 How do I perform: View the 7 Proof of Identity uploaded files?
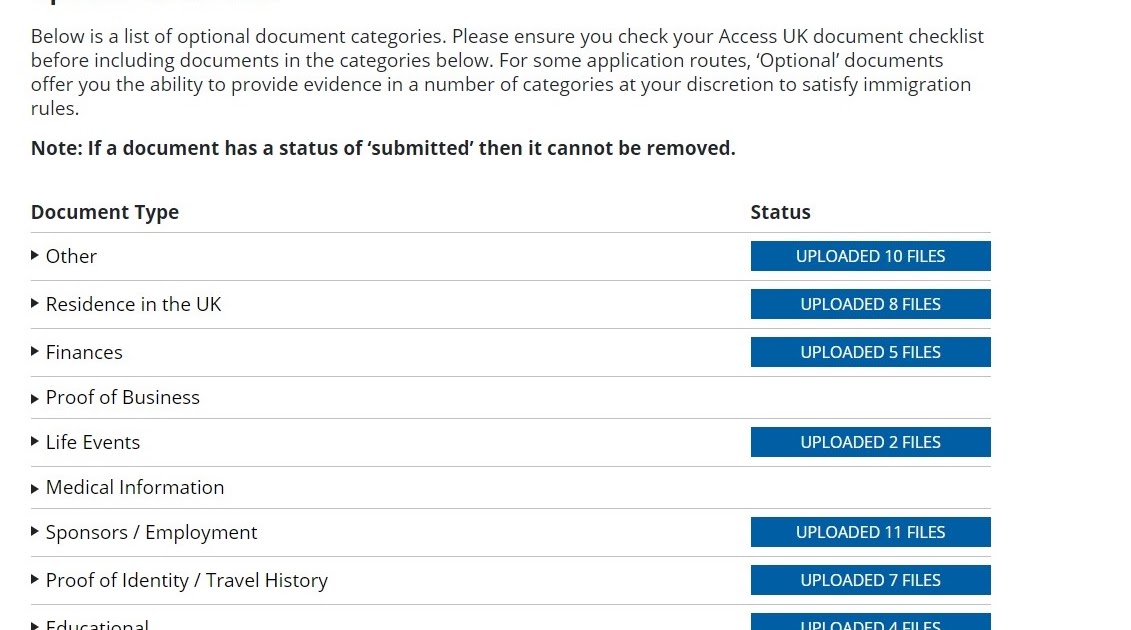tap(870, 580)
